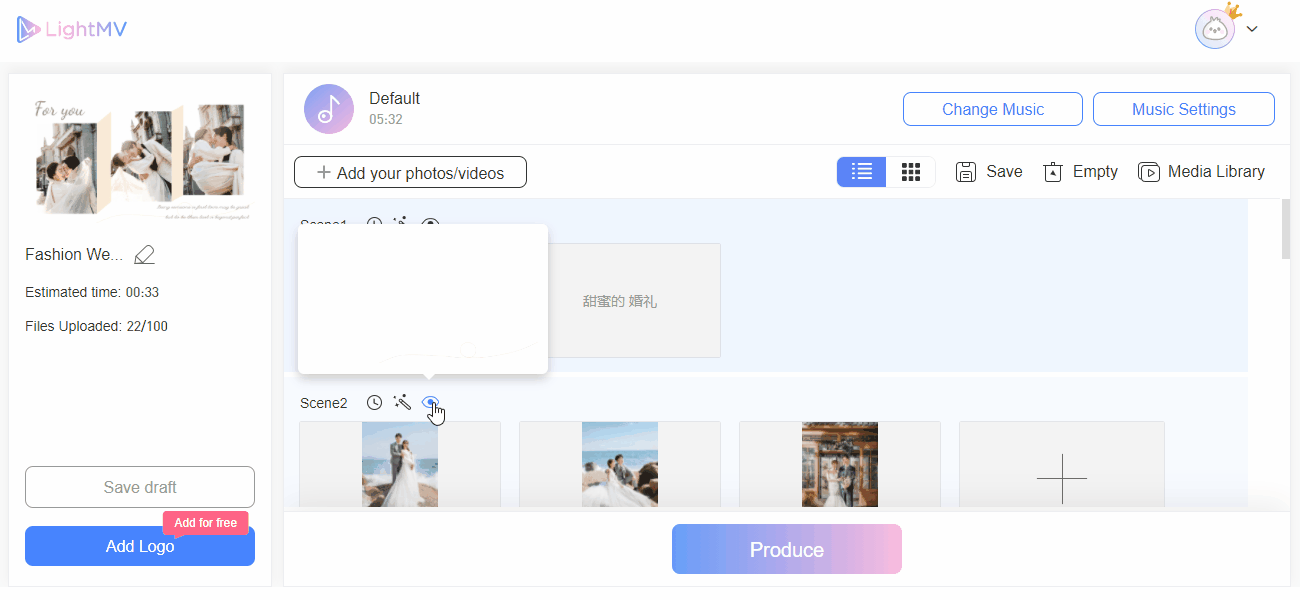Image resolution: width=1300 pixels, height=600 pixels.
Task: Click the Produce button
Action: 787,549
